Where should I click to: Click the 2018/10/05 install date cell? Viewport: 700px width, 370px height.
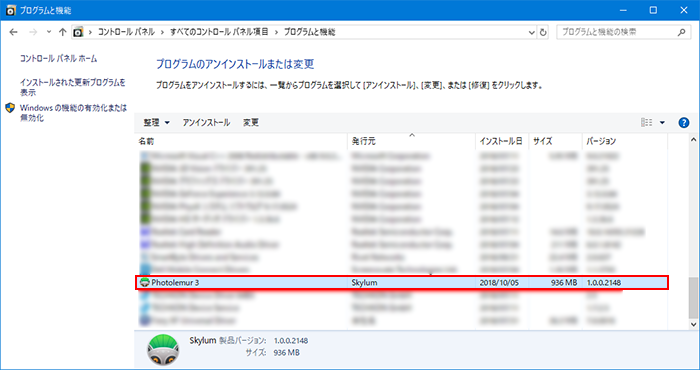[x=499, y=283]
